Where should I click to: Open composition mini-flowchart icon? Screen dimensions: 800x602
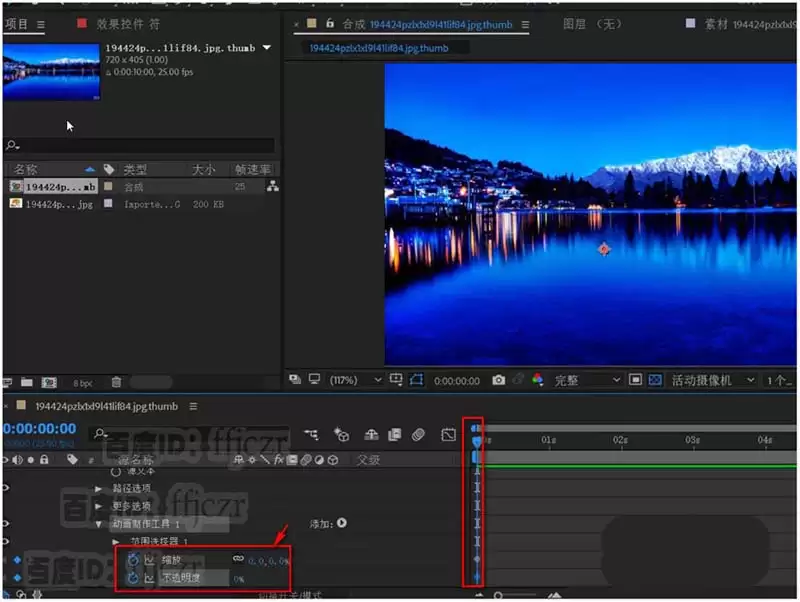pos(311,435)
